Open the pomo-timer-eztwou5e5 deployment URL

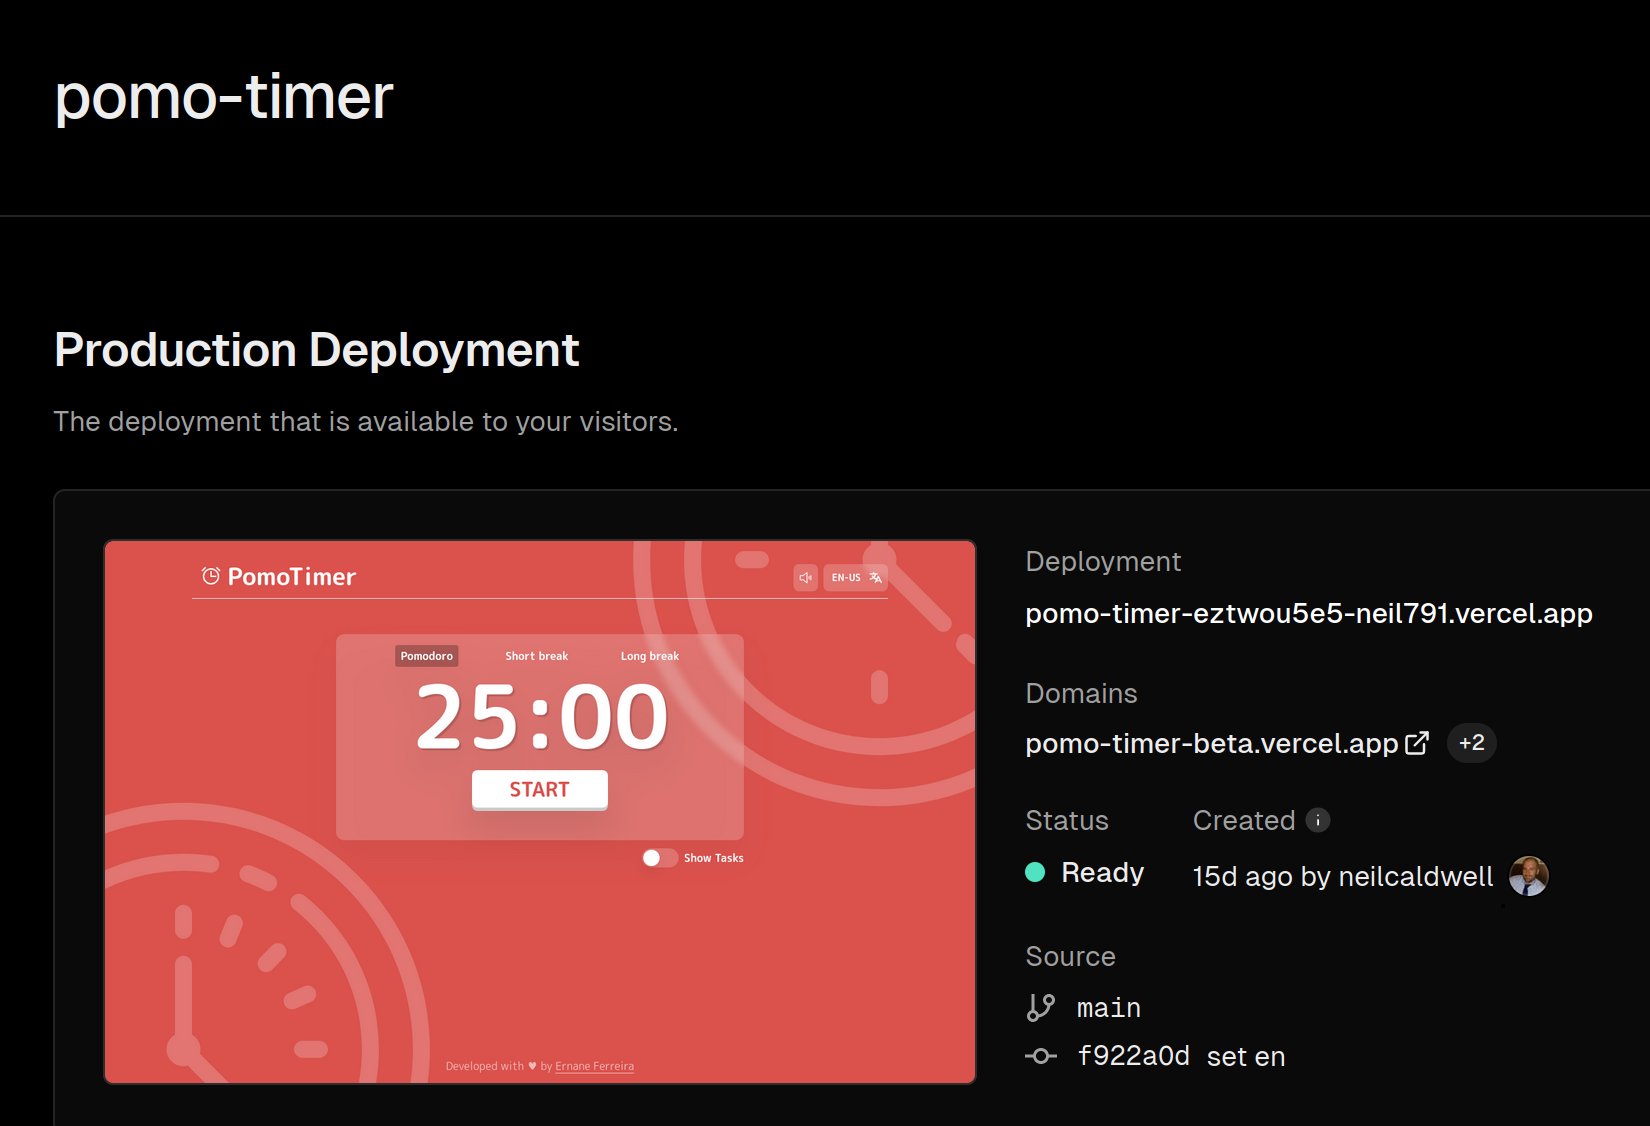tap(1308, 613)
